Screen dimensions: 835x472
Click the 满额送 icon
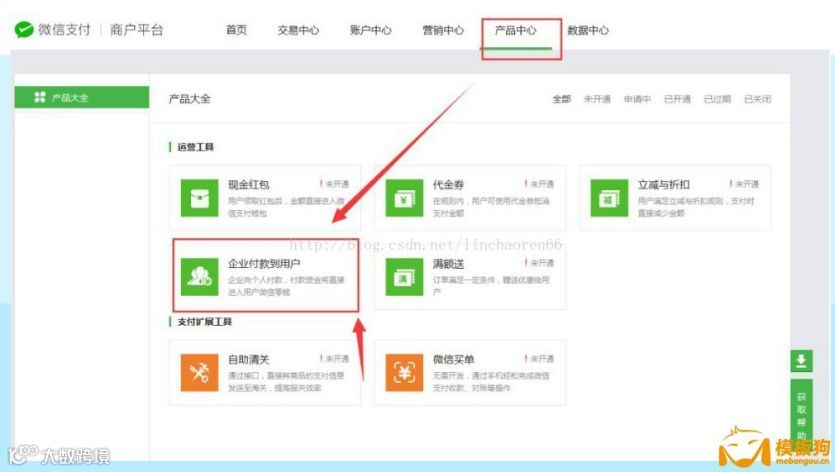pos(404,277)
